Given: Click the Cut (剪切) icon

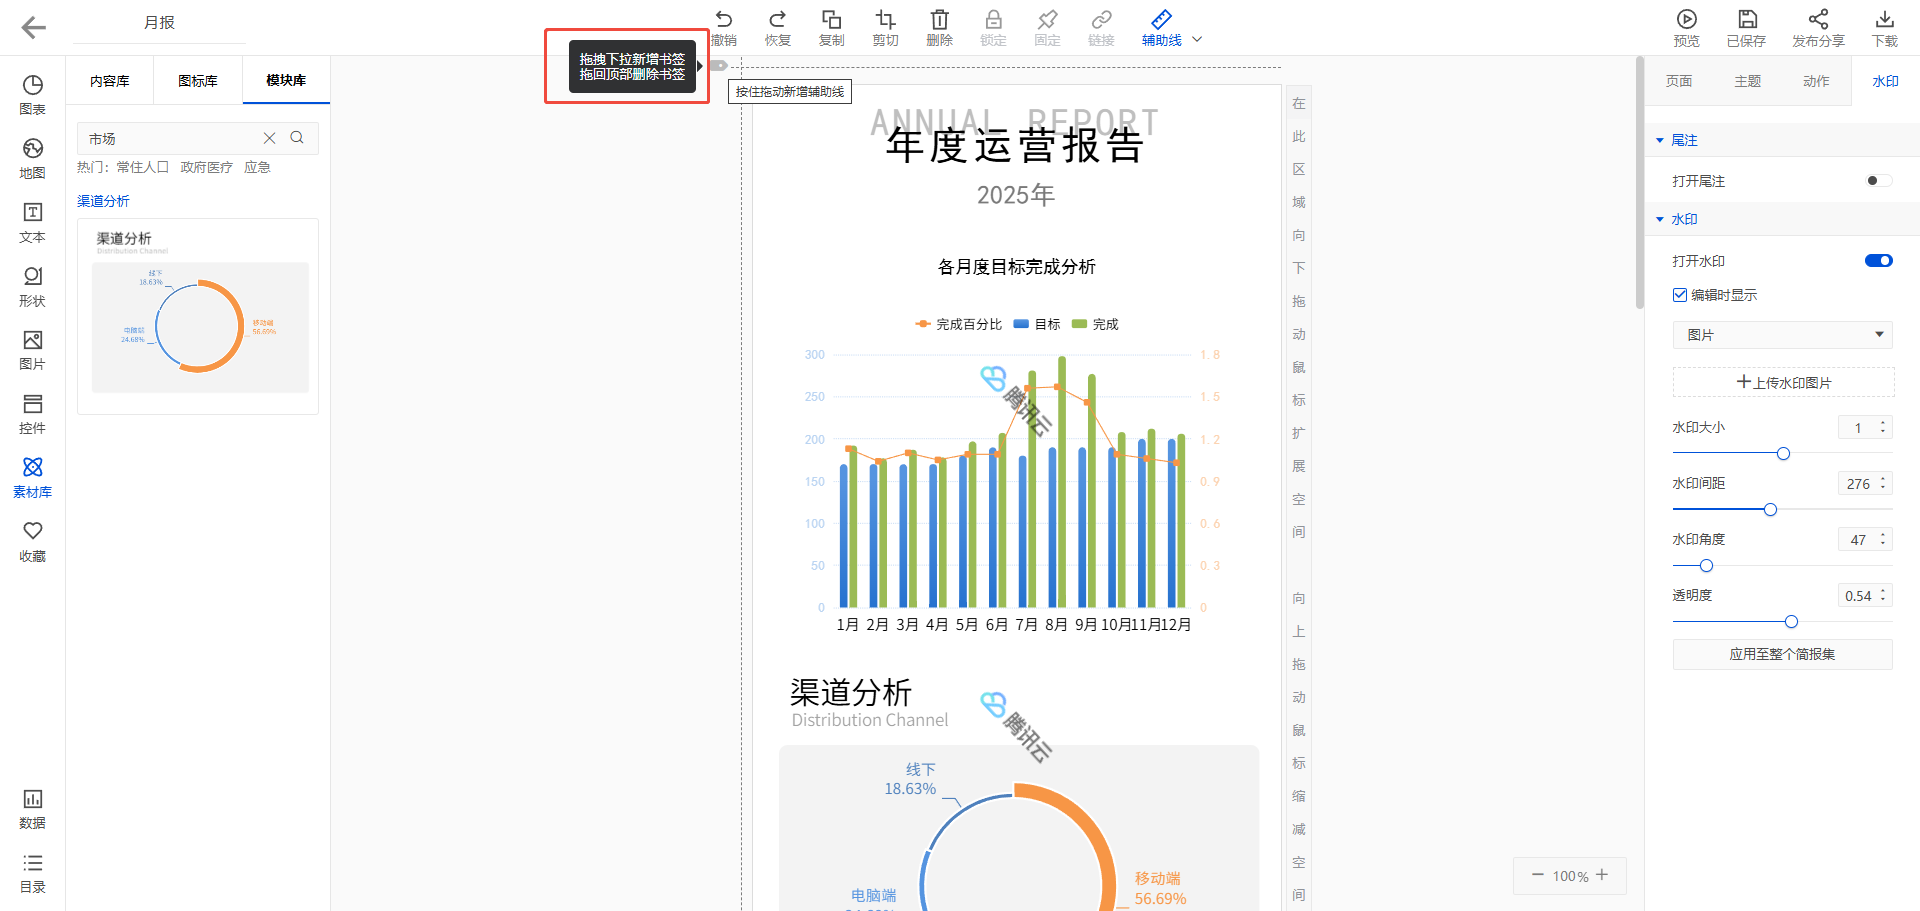Looking at the screenshot, I should [x=885, y=20].
